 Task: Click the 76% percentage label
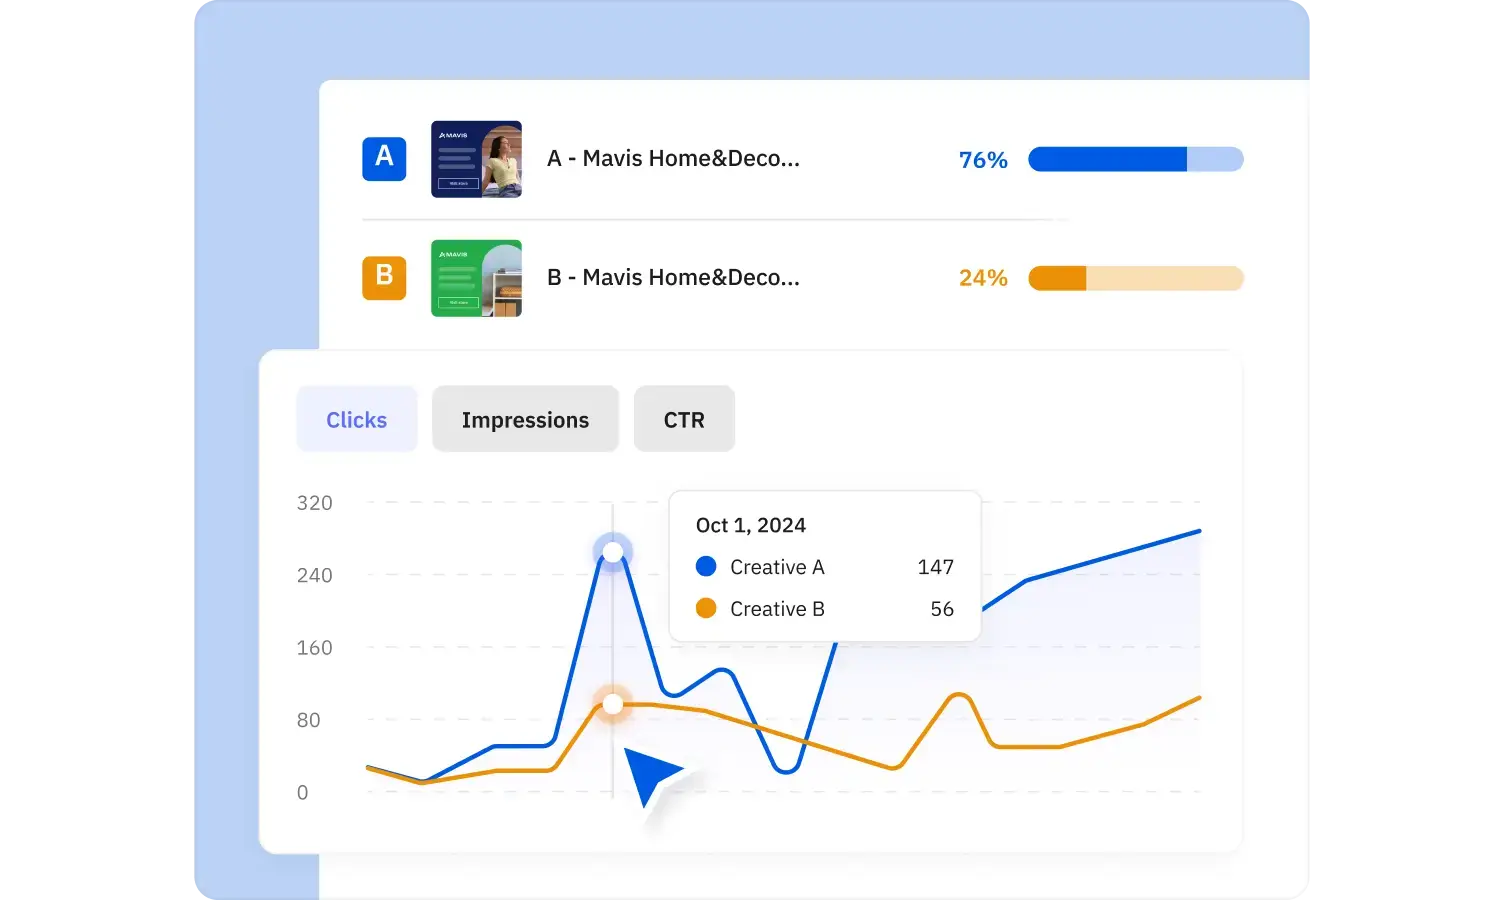point(983,159)
